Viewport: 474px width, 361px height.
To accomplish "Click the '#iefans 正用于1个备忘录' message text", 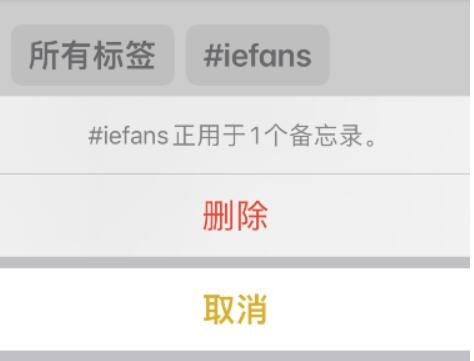I will [x=232, y=136].
